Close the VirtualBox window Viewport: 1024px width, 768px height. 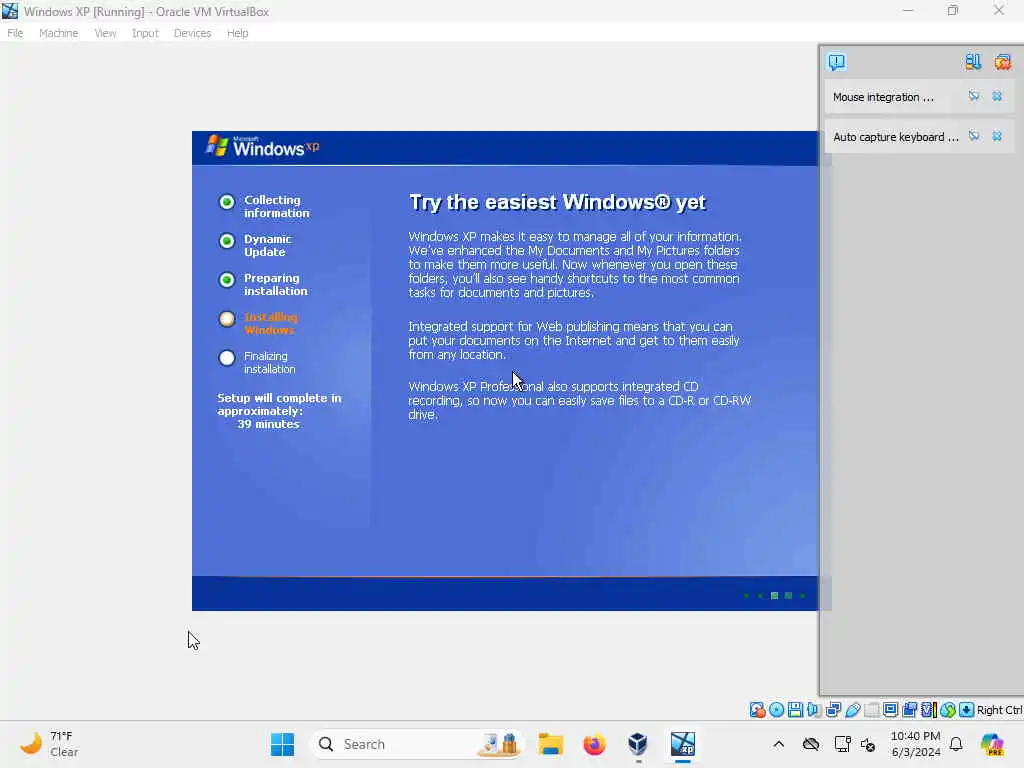click(x=999, y=10)
